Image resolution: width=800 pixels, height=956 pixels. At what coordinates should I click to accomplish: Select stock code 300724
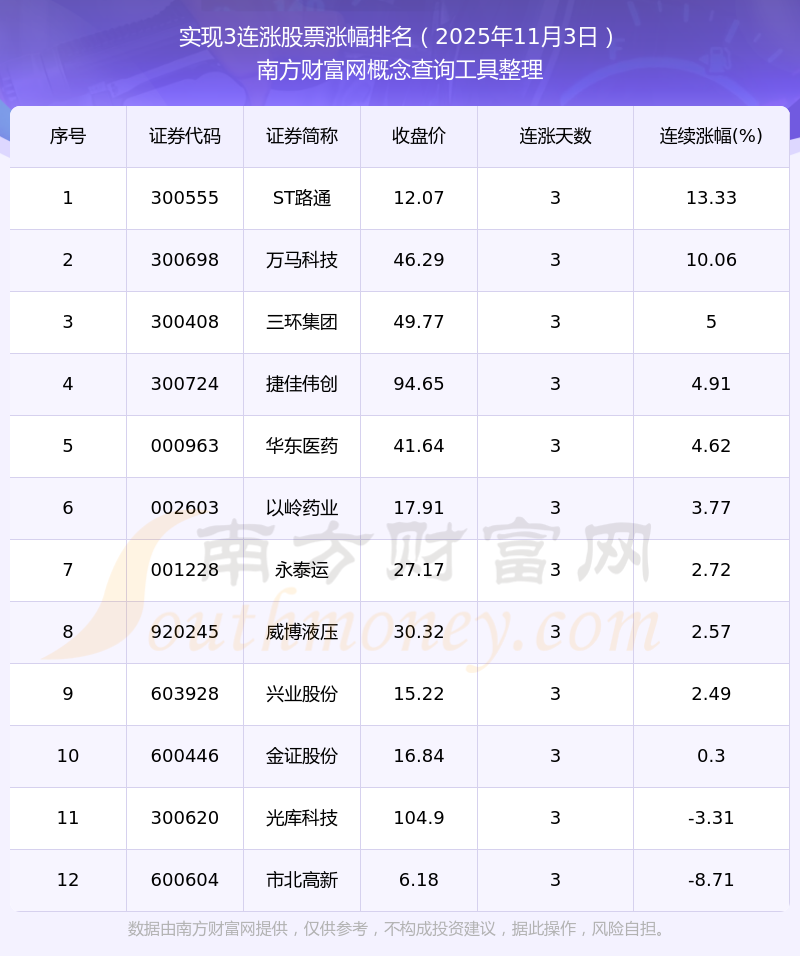click(x=185, y=384)
